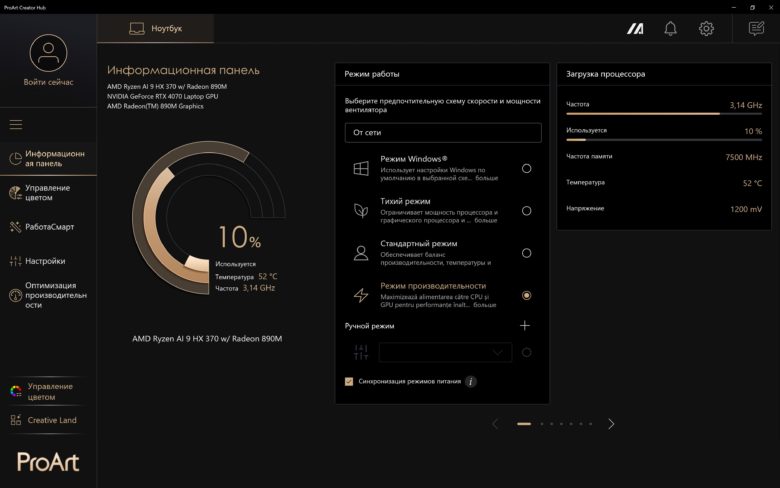This screenshot has height=488, width=780.
Task: Click the circular CPU usage gauge
Action: pyautogui.click(x=208, y=217)
